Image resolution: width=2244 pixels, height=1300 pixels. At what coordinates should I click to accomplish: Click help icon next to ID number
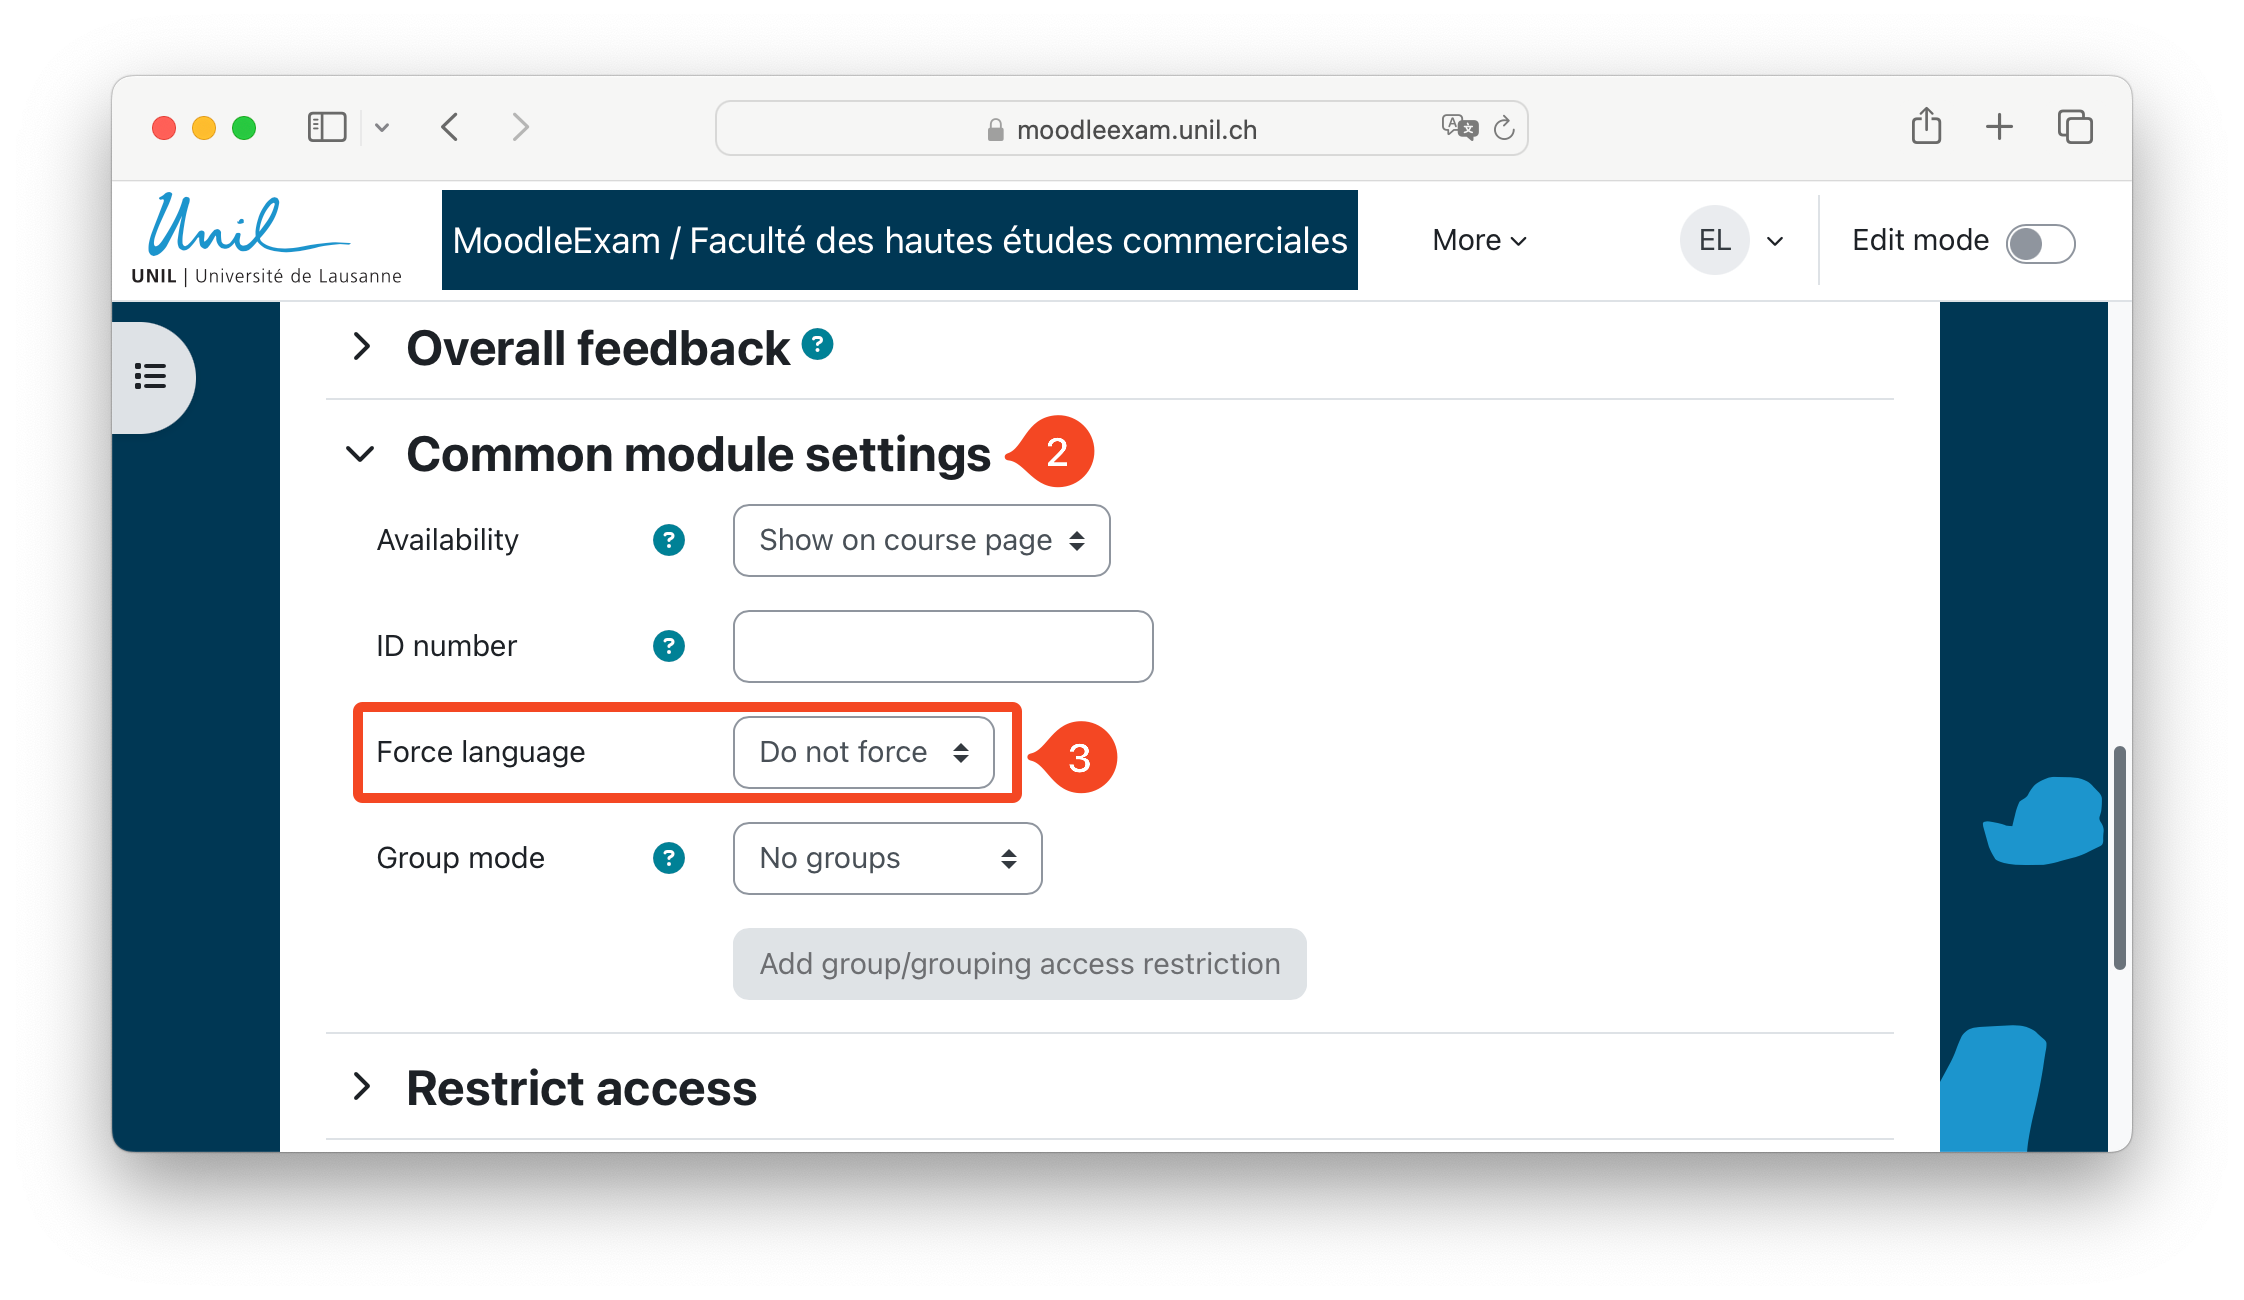[x=668, y=646]
